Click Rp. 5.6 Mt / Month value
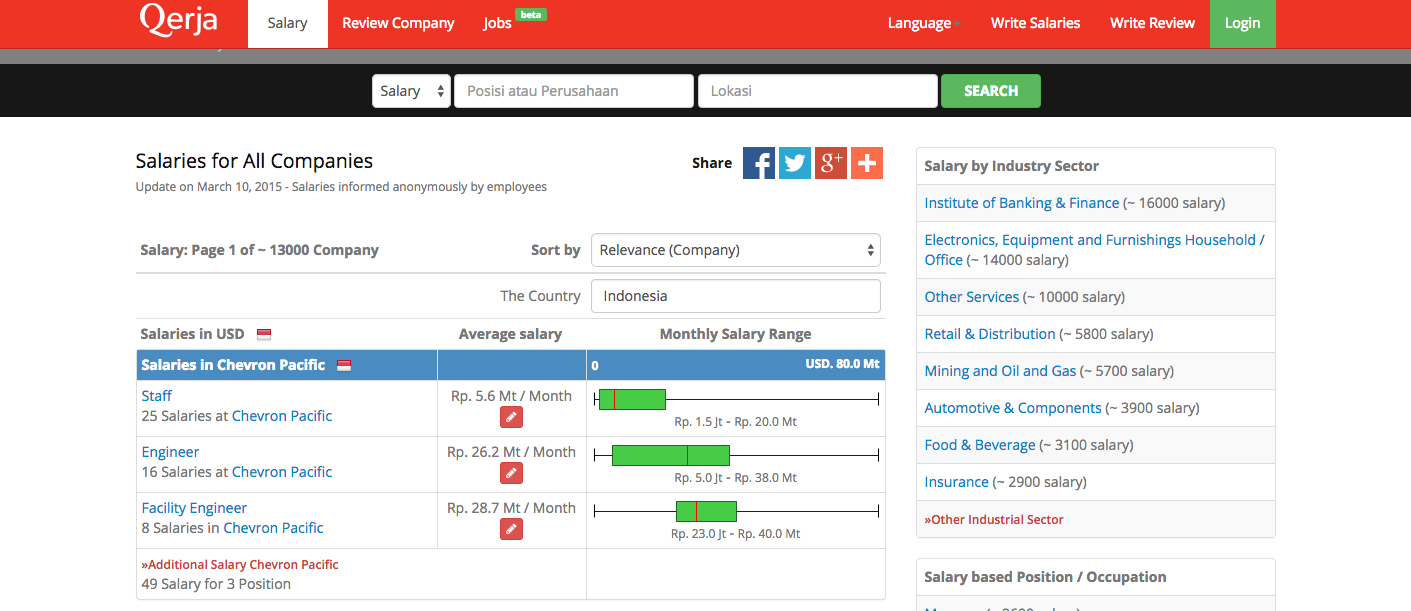Image resolution: width=1411 pixels, height=611 pixels. click(511, 396)
